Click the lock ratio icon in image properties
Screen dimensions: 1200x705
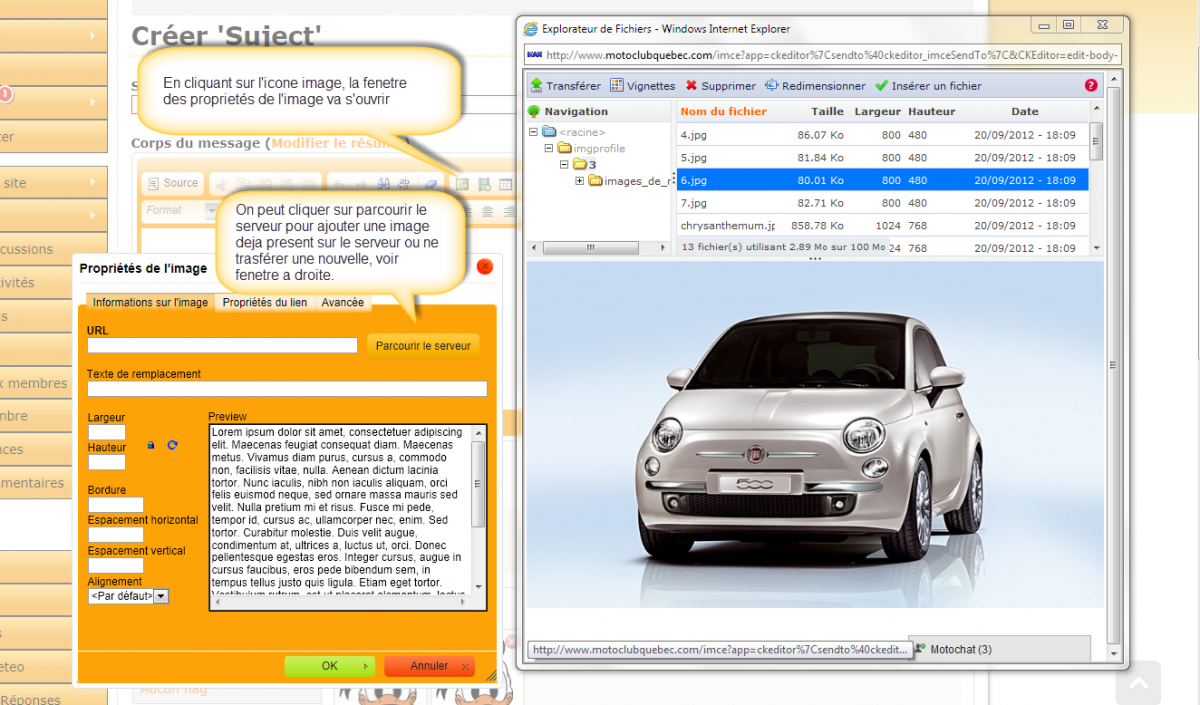click(x=151, y=445)
